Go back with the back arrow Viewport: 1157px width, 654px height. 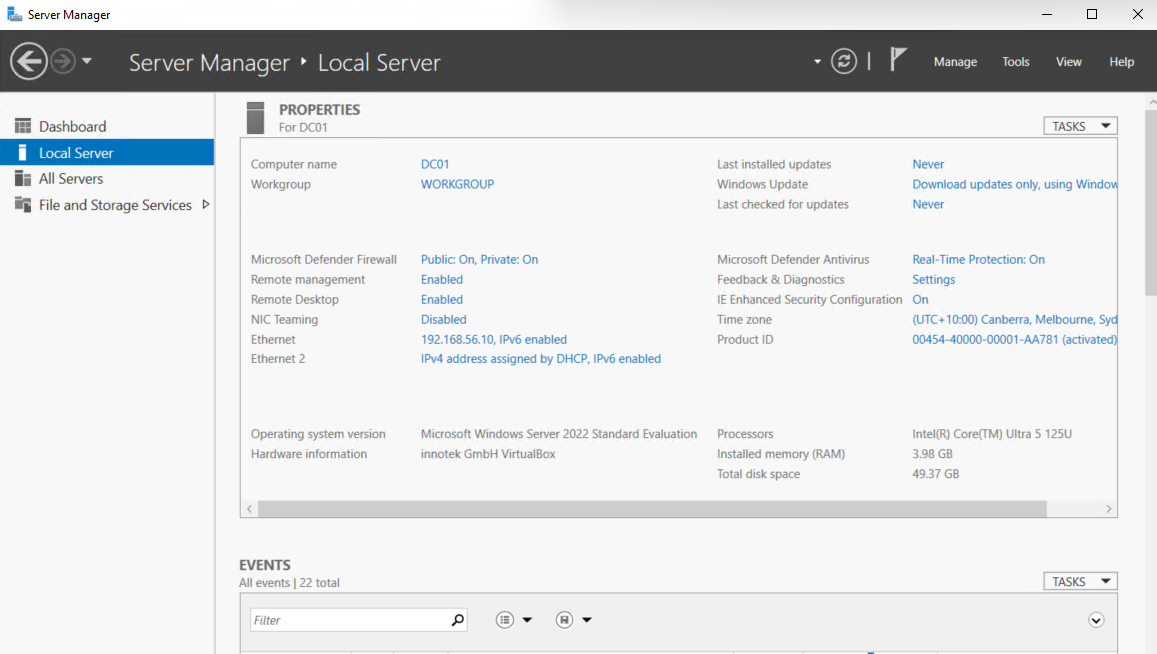pos(29,61)
